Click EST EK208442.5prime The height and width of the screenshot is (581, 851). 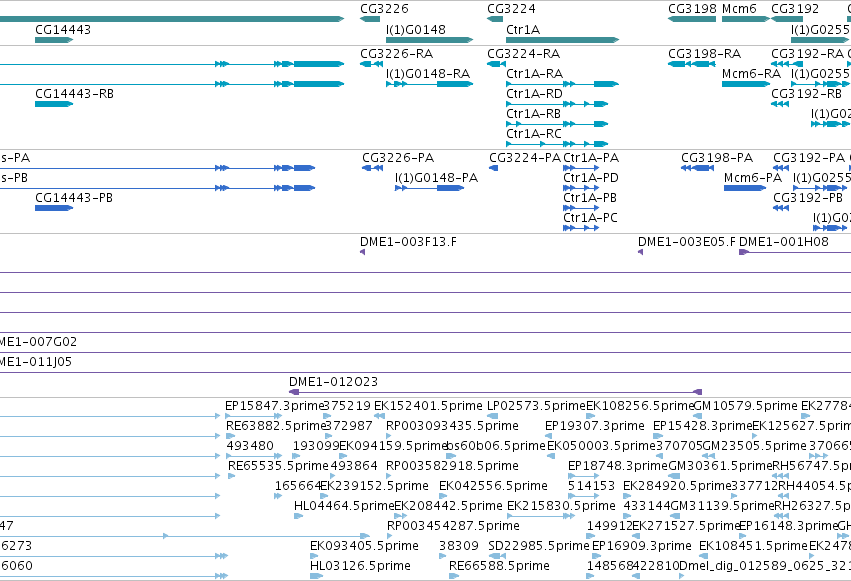click(401, 516)
